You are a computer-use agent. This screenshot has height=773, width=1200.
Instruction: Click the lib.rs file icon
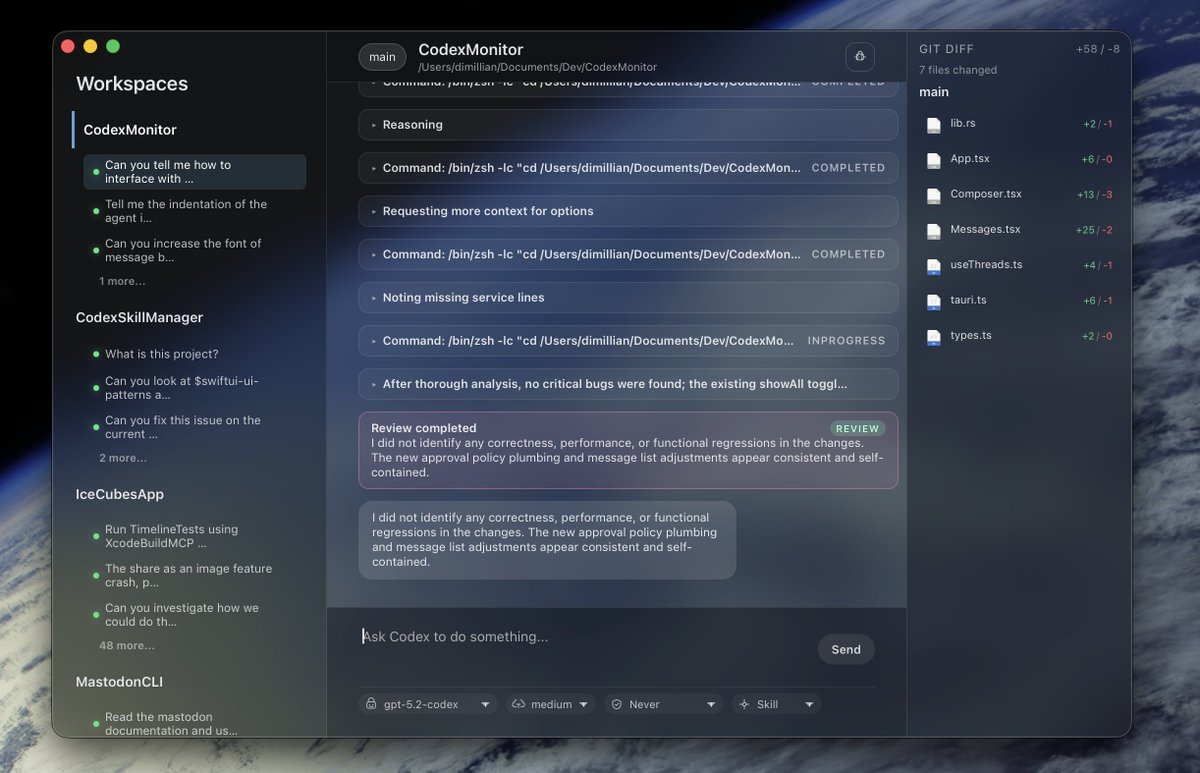coord(934,125)
